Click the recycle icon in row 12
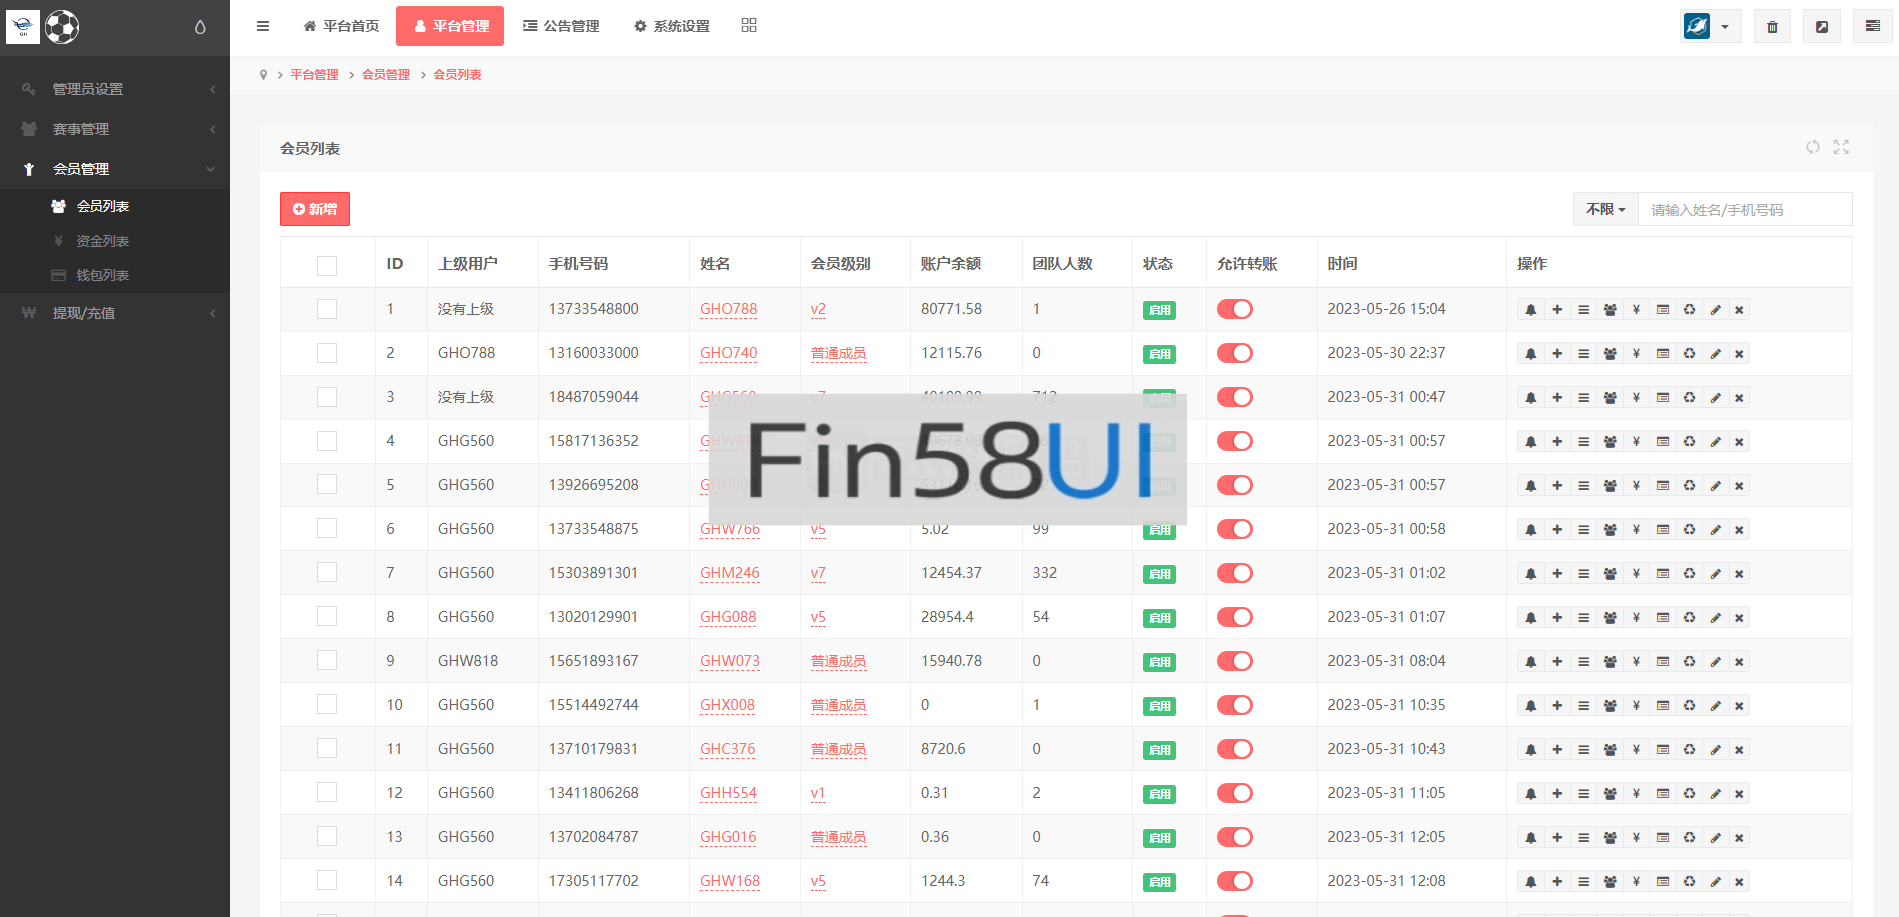Screen dimensions: 1899x917 1689,794
